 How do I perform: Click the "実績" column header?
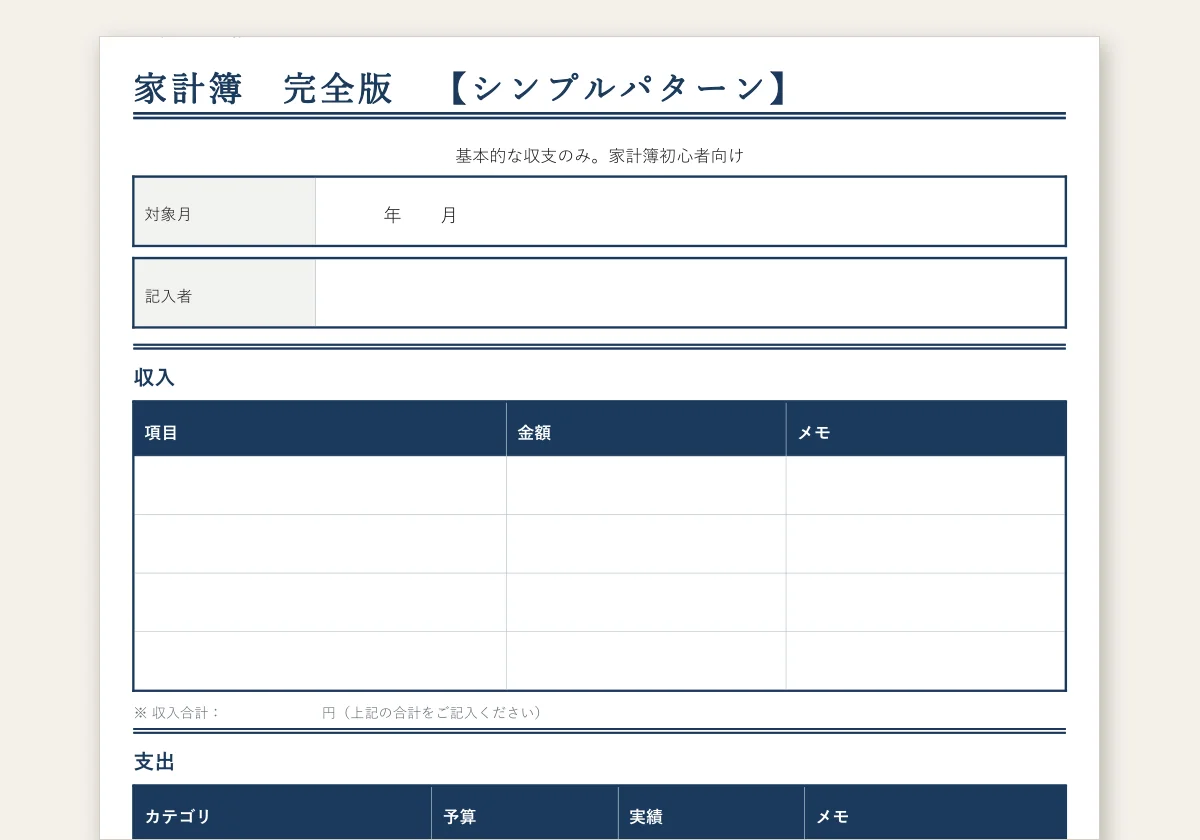(712, 813)
